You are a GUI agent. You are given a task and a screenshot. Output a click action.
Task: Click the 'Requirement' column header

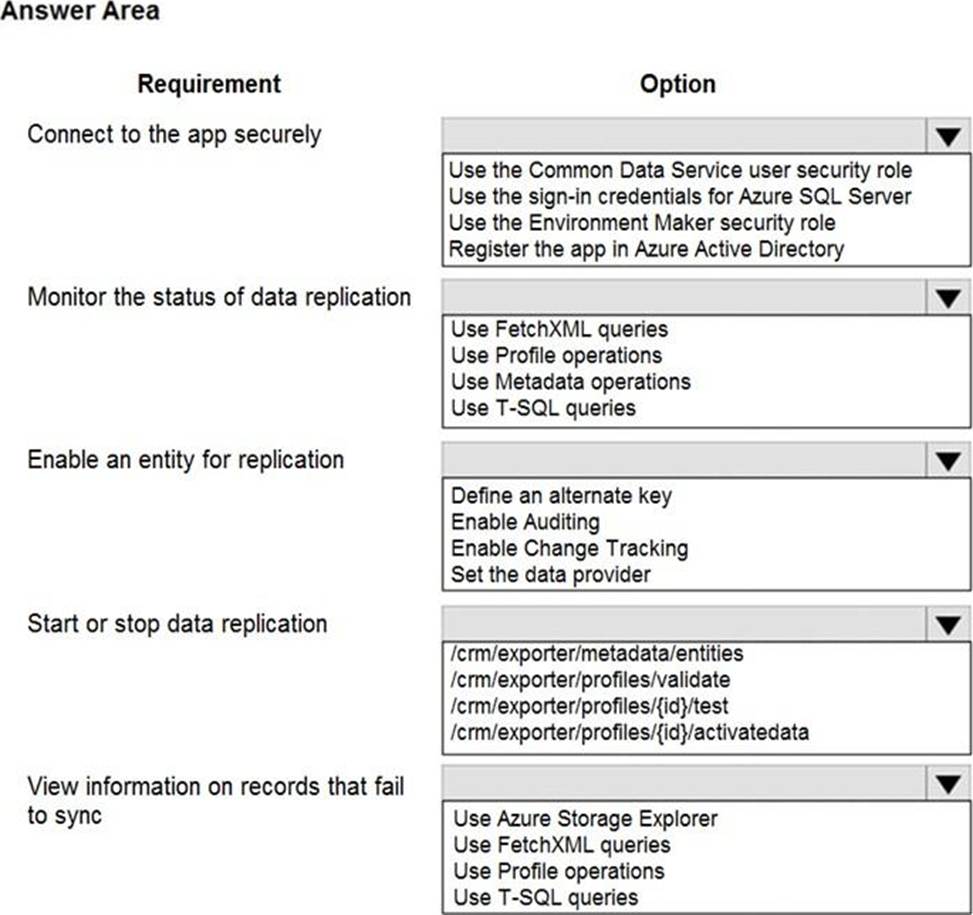tap(209, 84)
